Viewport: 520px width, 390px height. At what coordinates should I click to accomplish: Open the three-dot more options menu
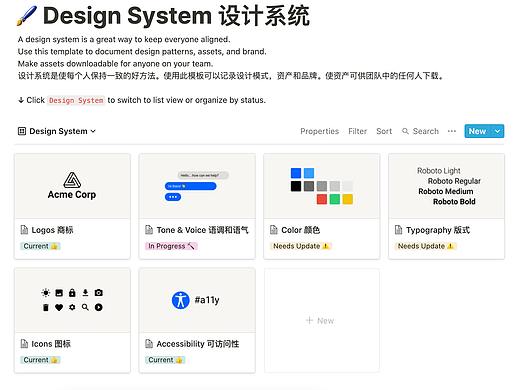click(x=452, y=131)
